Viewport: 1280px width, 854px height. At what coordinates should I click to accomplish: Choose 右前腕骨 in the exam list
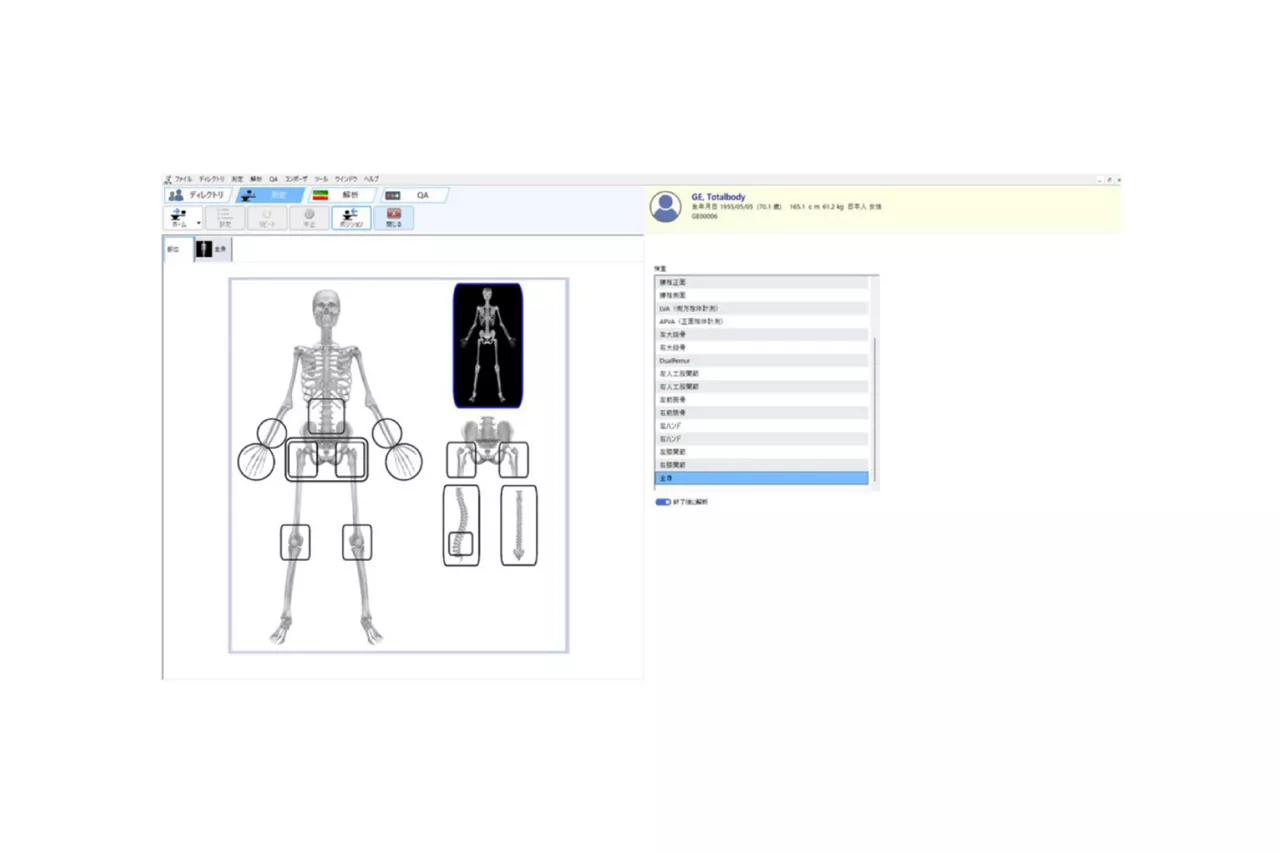(761, 413)
